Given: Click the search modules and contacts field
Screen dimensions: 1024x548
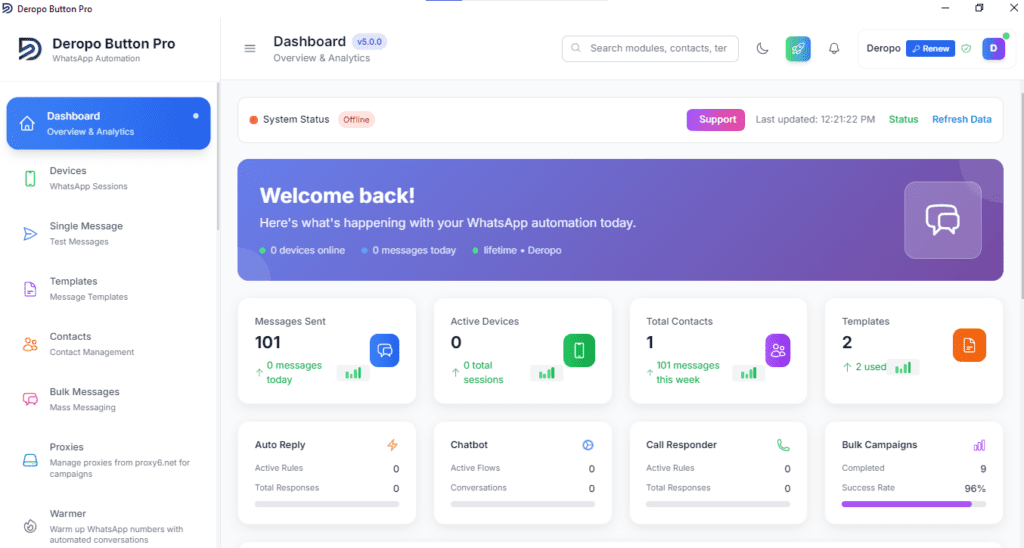Looking at the screenshot, I should [650, 48].
